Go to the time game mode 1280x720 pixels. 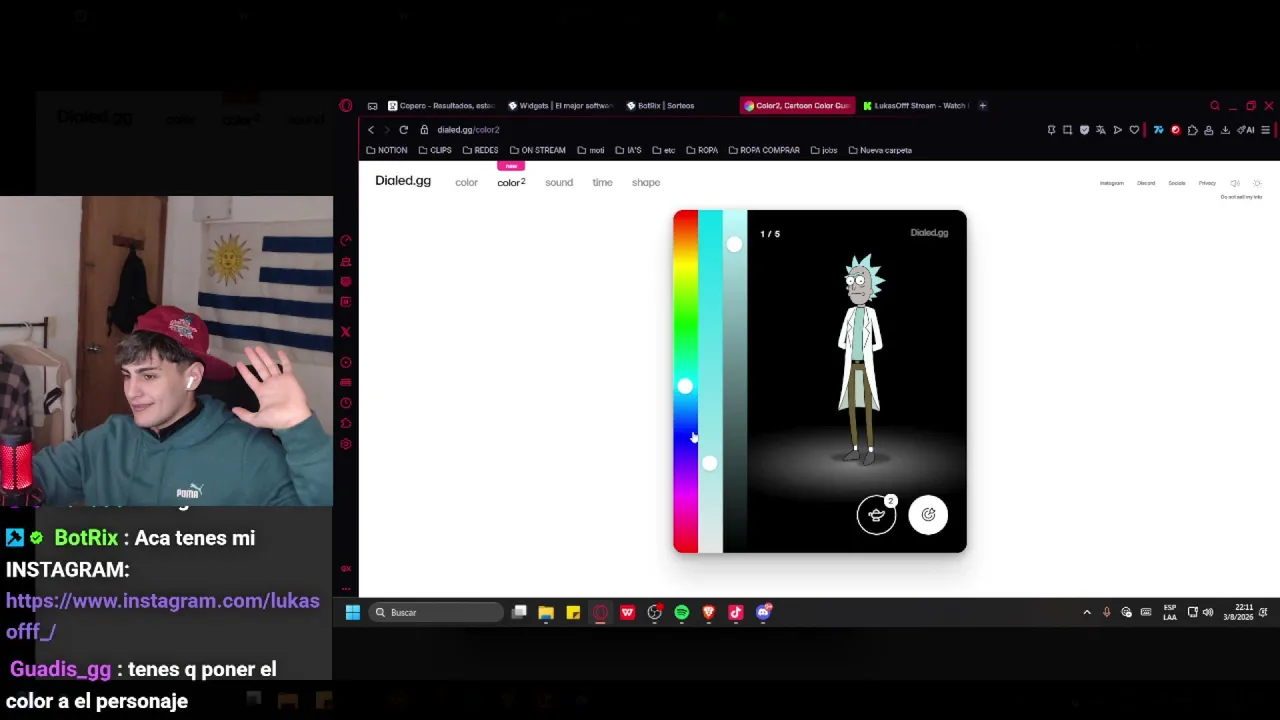click(602, 183)
